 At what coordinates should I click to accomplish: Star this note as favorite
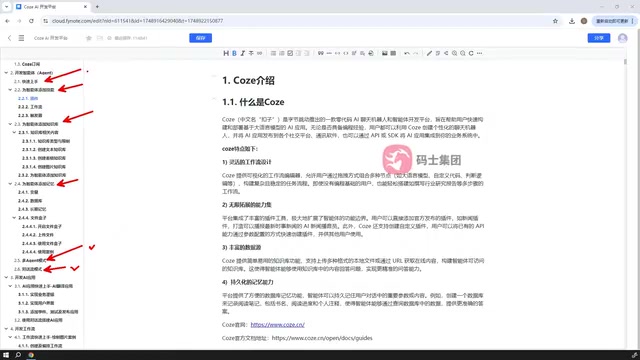tap(89, 38)
